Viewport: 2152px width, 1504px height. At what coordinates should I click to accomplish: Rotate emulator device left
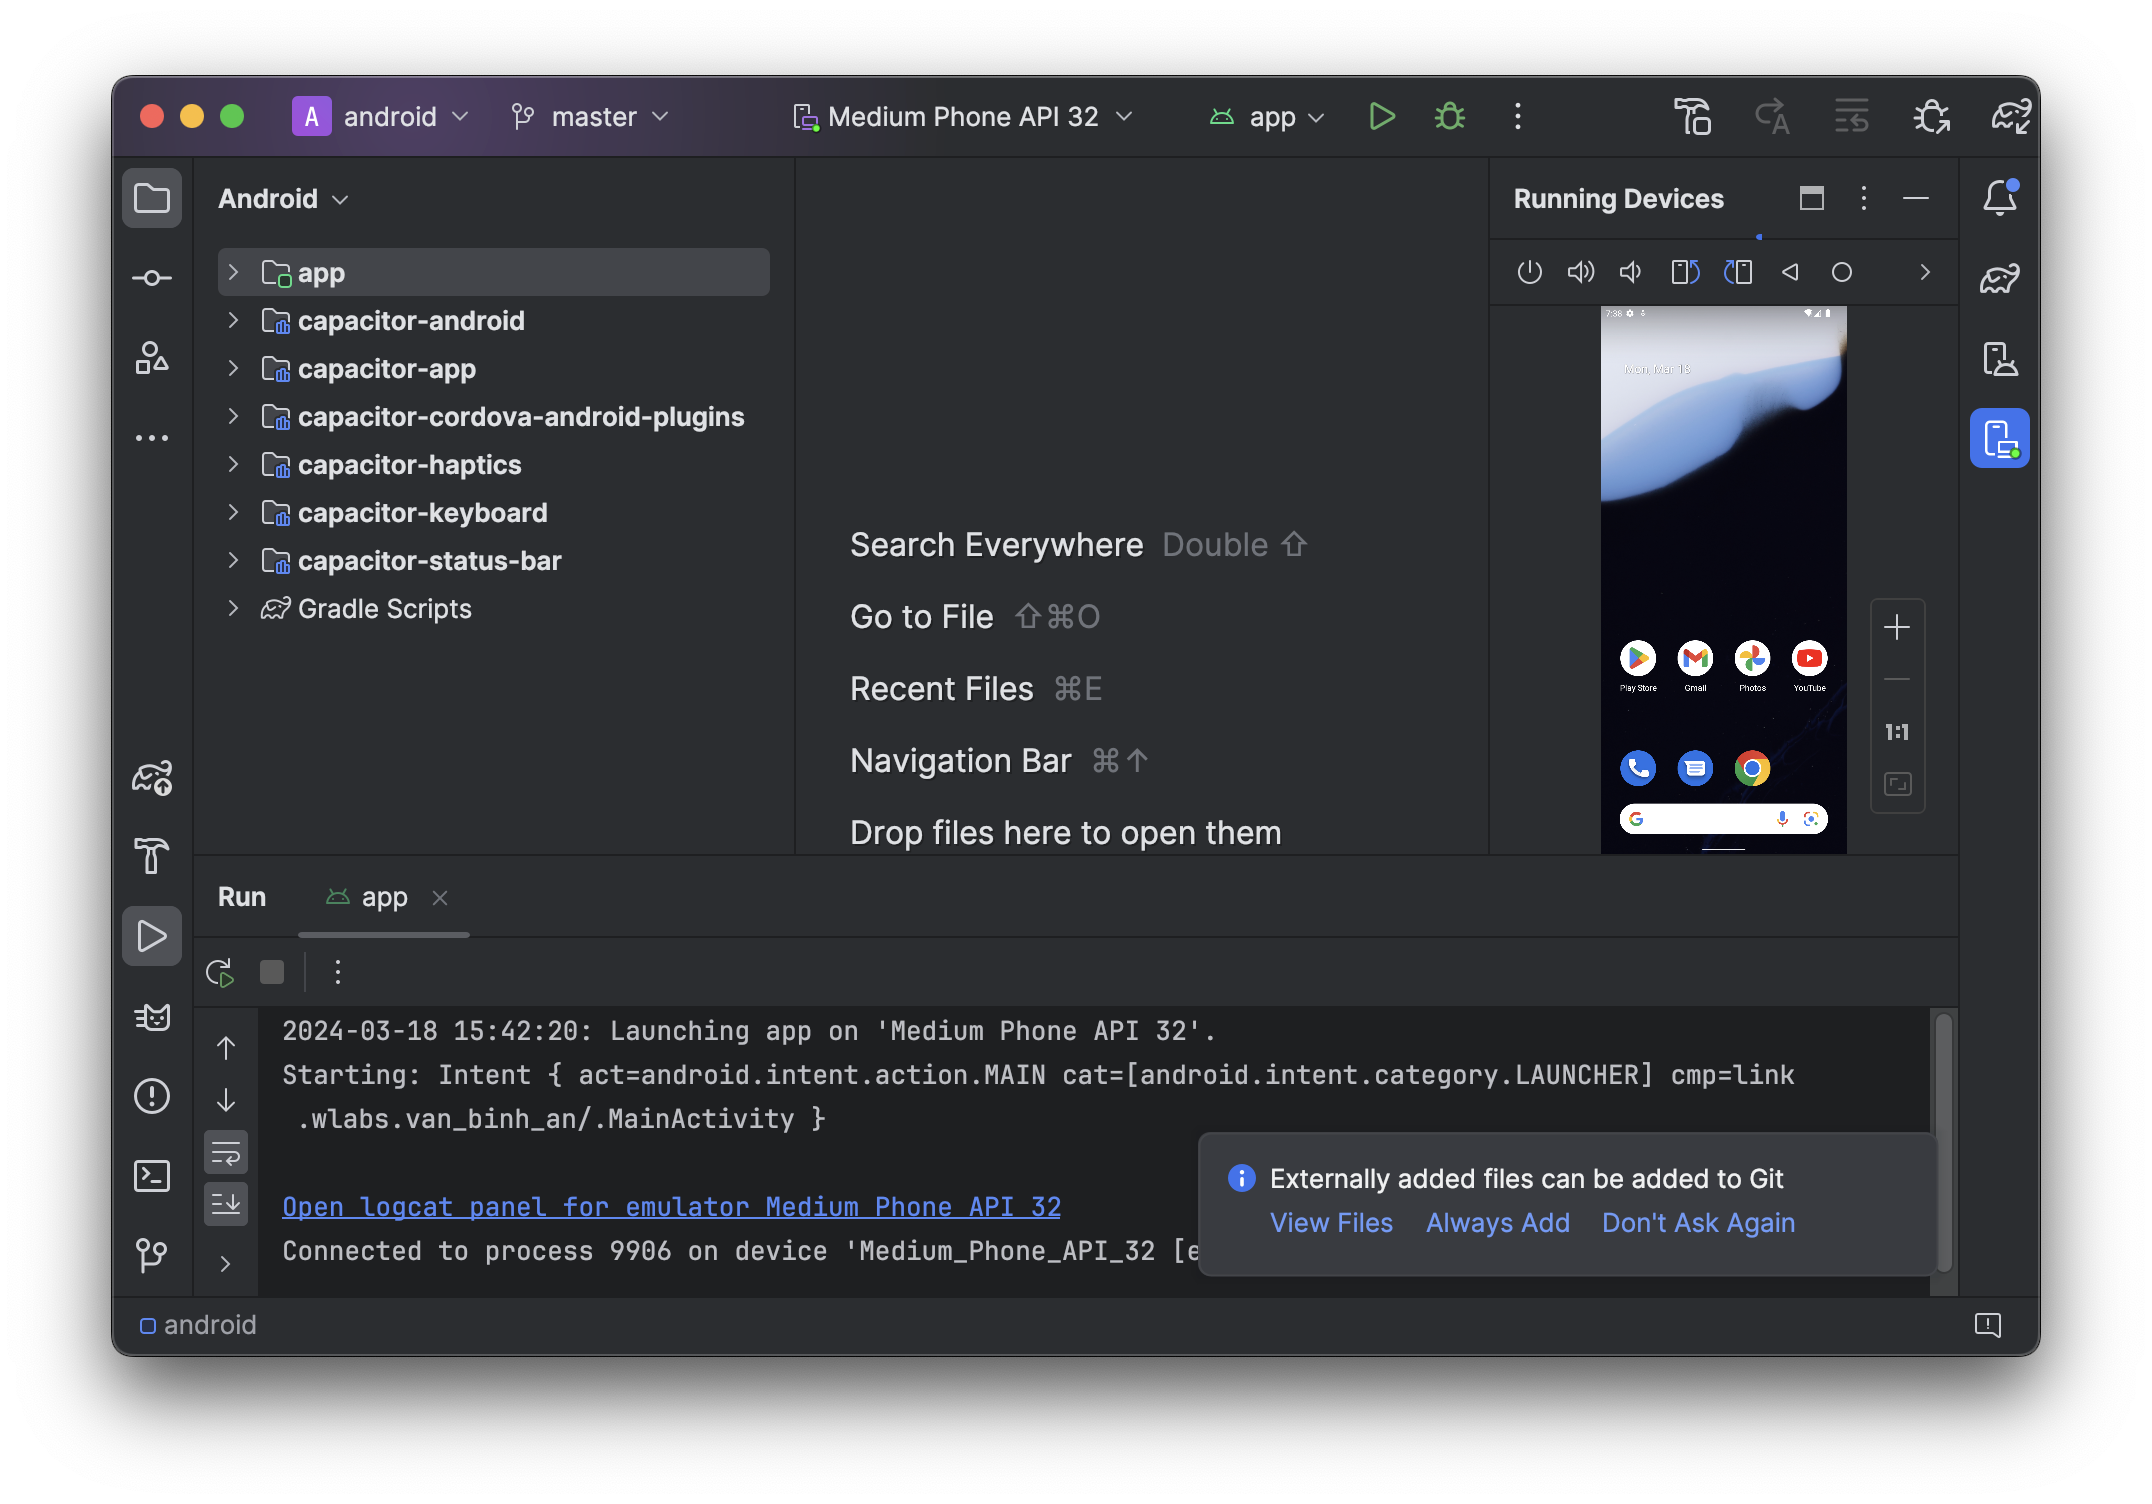pos(1685,272)
